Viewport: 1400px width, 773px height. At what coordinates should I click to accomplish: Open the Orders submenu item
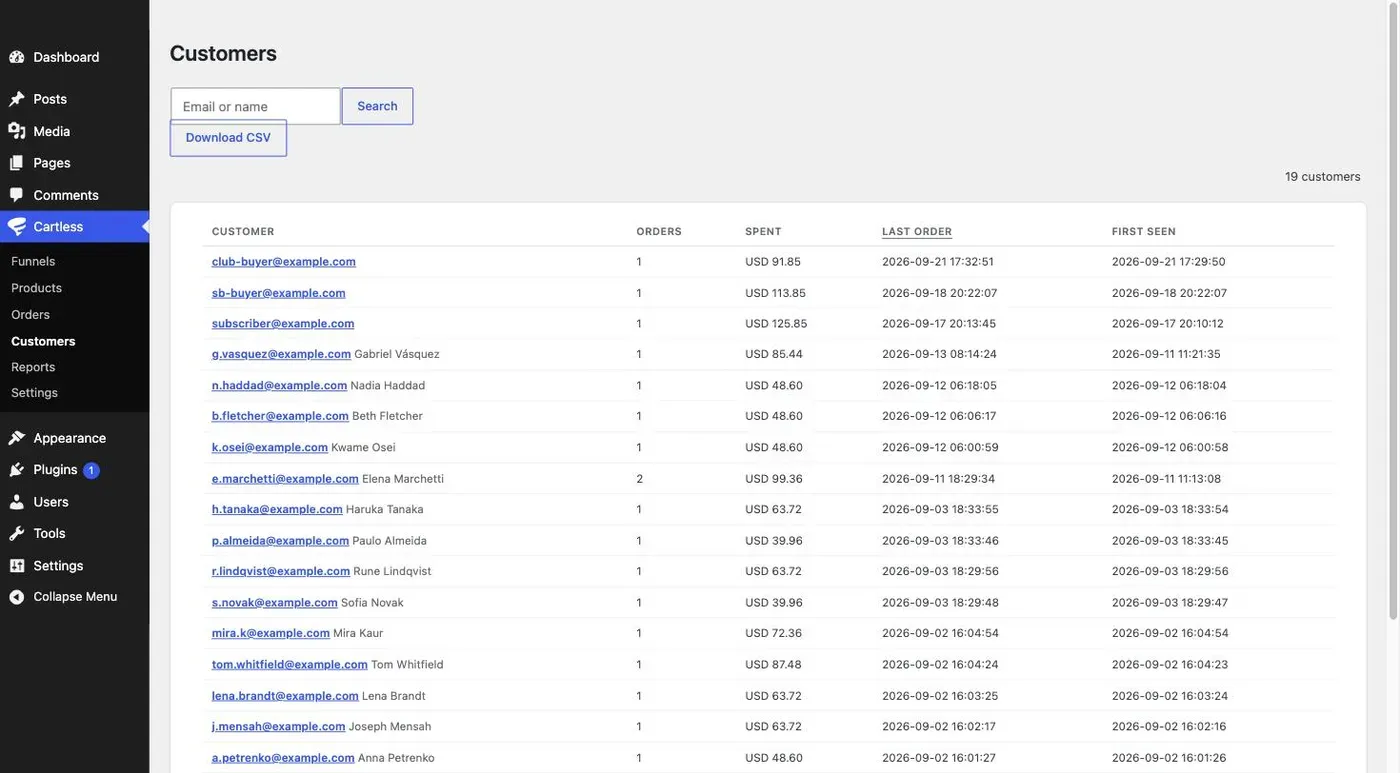pyautogui.click(x=30, y=315)
